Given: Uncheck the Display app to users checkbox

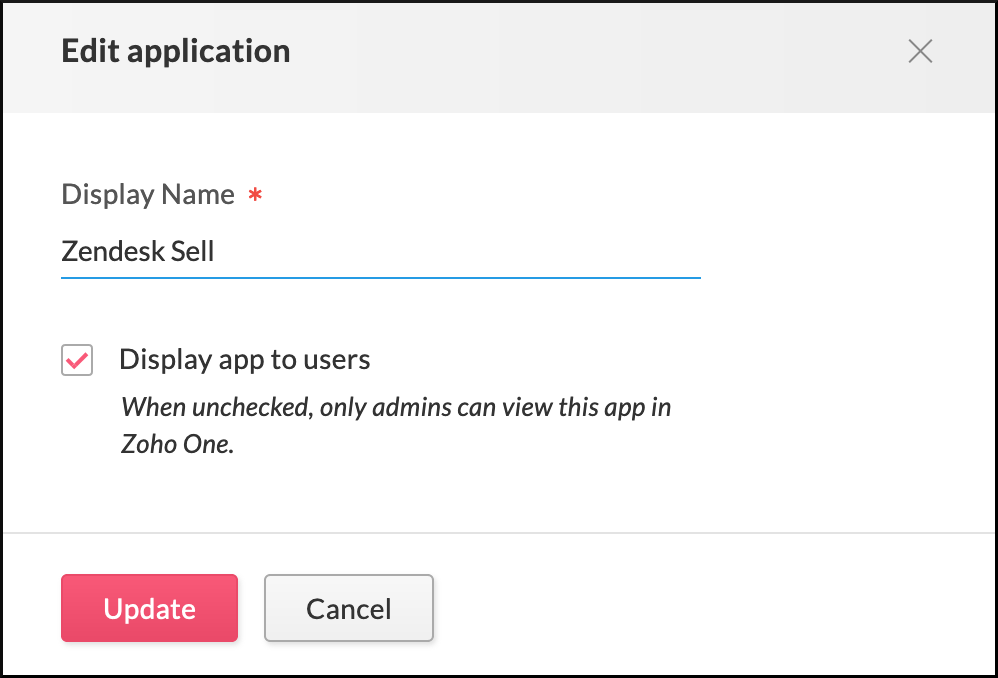Looking at the screenshot, I should point(77,360).
